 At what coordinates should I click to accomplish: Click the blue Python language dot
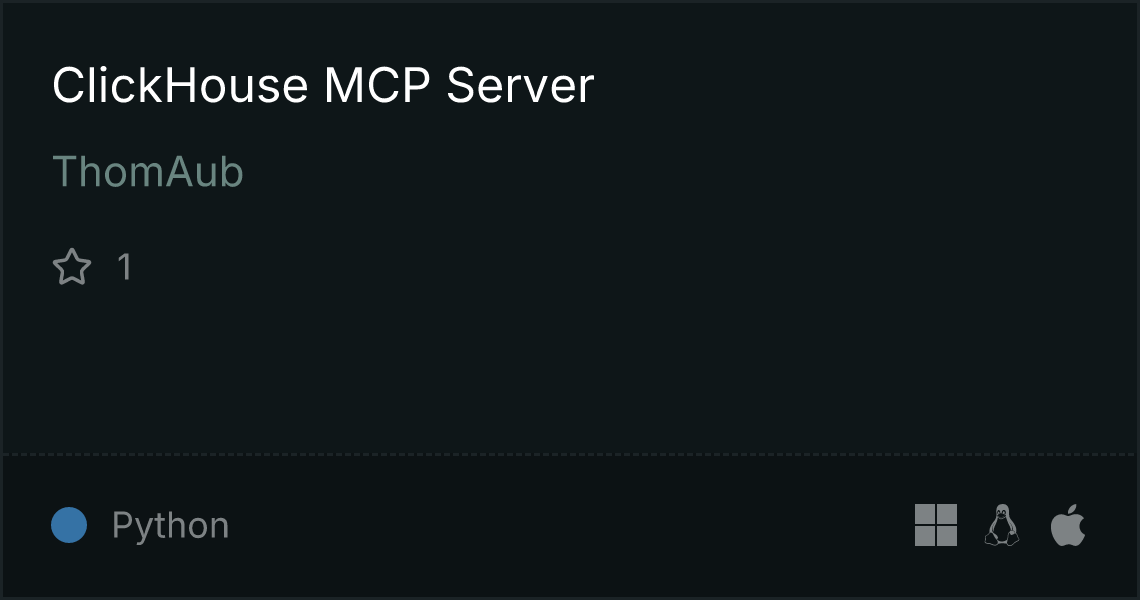coord(69,525)
